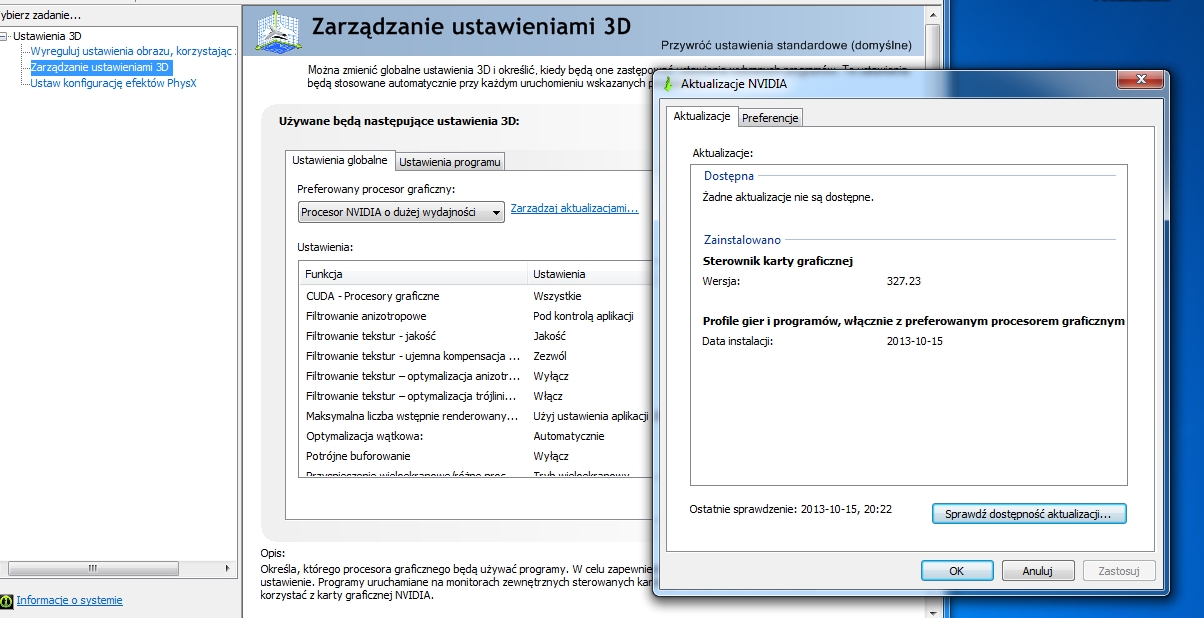
Task: Open the Aktualizacje tab in update dialog
Action: (702, 116)
